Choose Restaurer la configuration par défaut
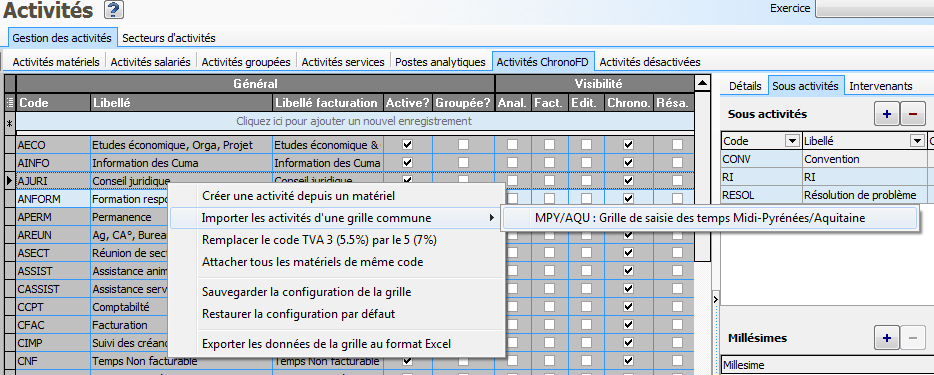Screen dimensions: 934x375 coord(337,313)
